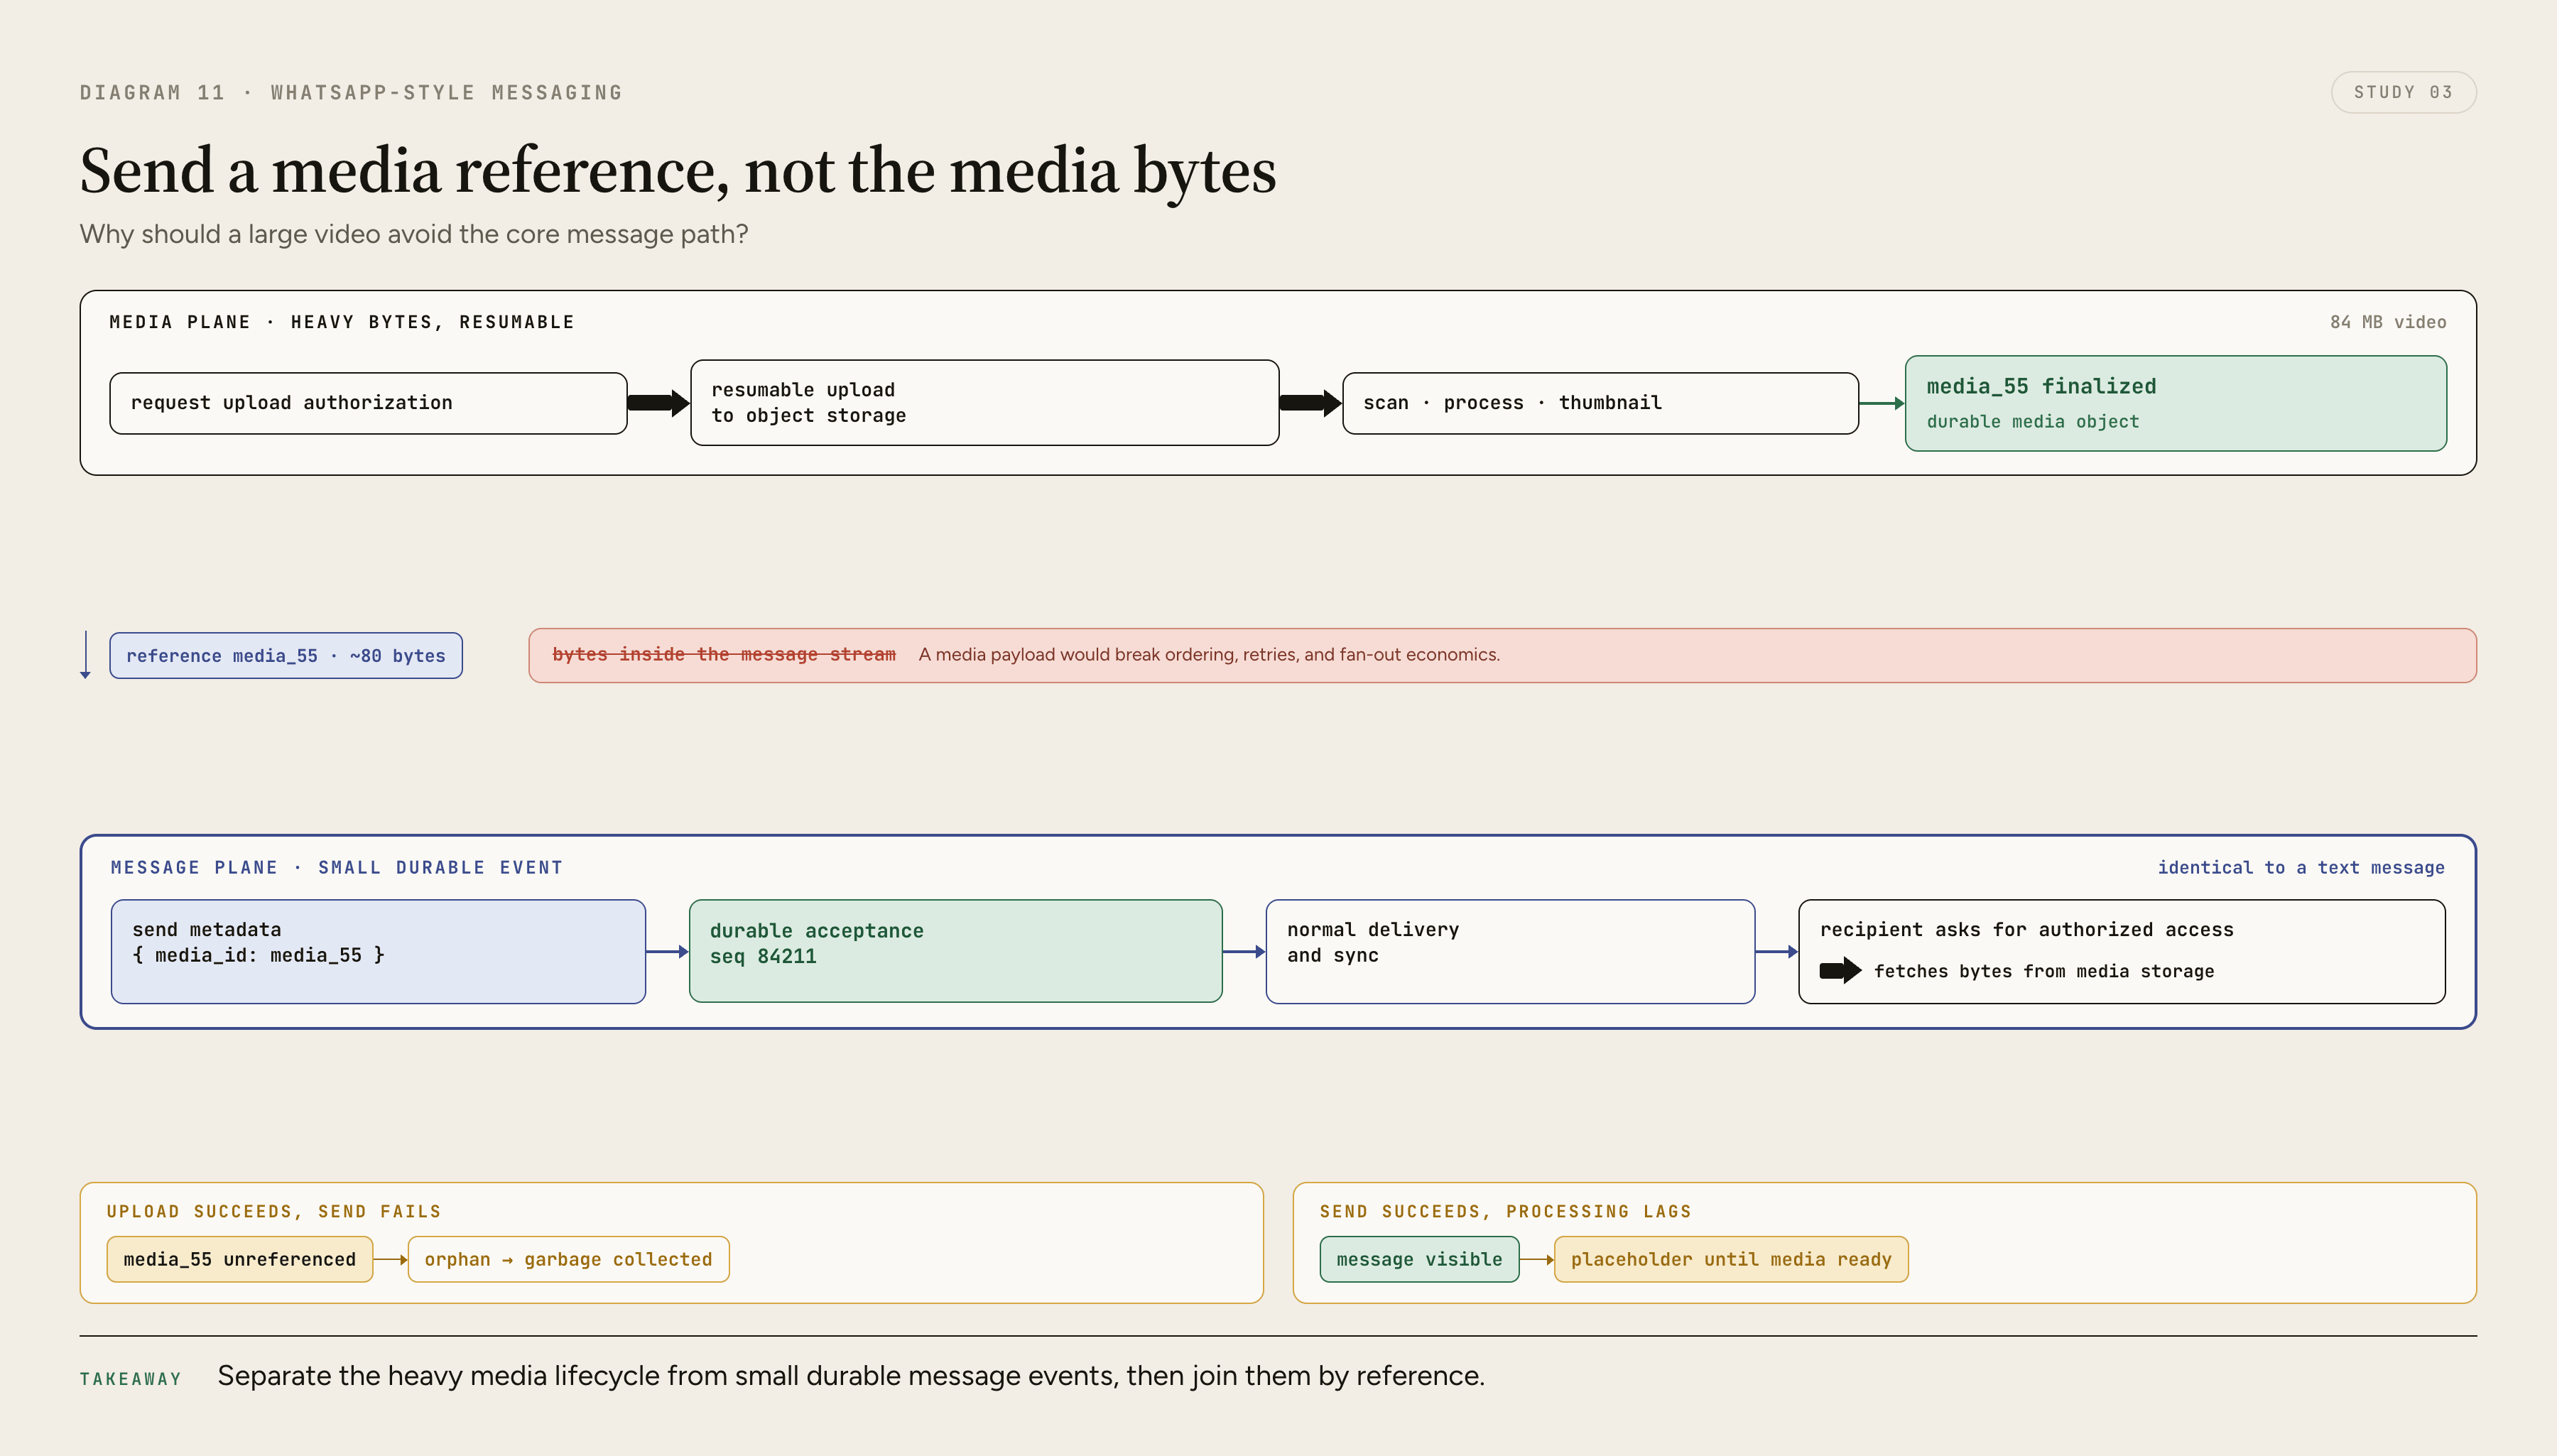The image size is (2557, 1456).
Task: Click fetches bytes from media storage text
Action: point(2044,971)
